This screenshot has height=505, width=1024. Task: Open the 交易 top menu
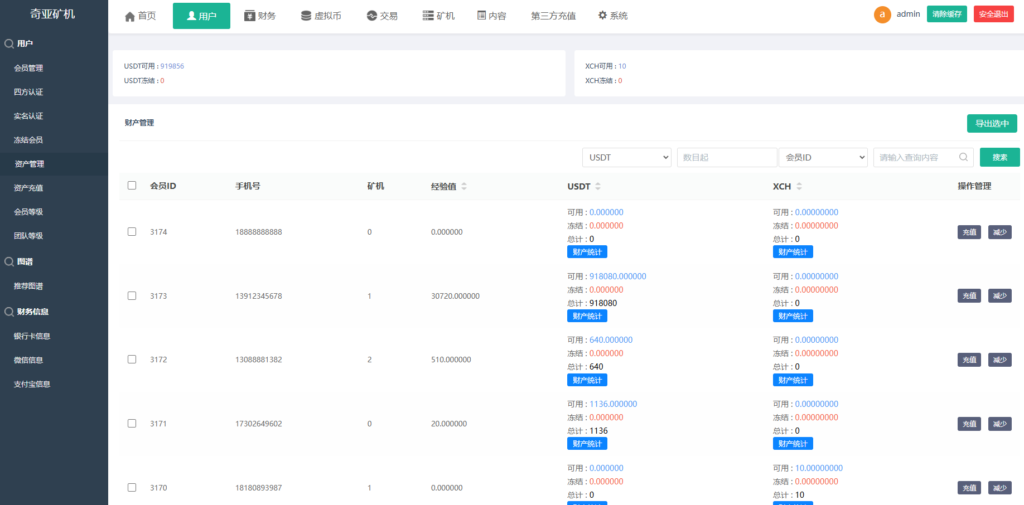382,16
